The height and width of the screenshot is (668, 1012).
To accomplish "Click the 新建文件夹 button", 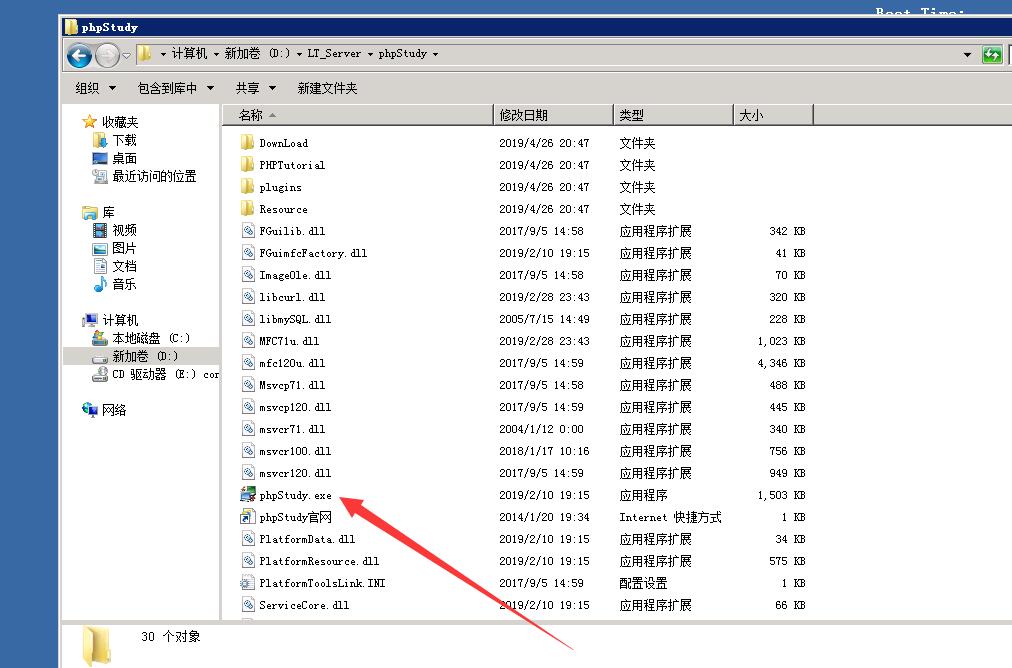I will (327, 88).
